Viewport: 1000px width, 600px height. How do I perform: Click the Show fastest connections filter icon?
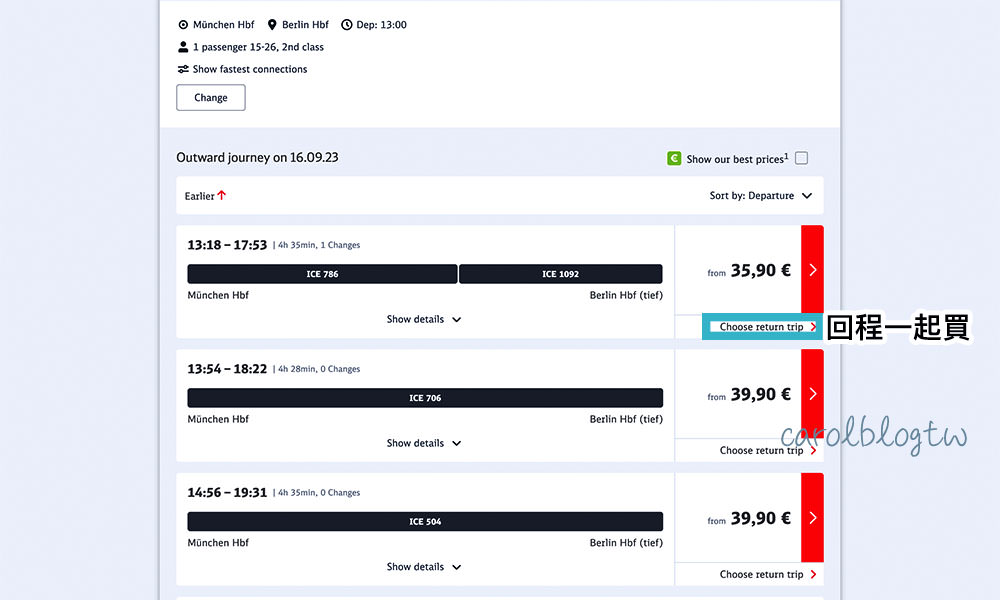(183, 69)
